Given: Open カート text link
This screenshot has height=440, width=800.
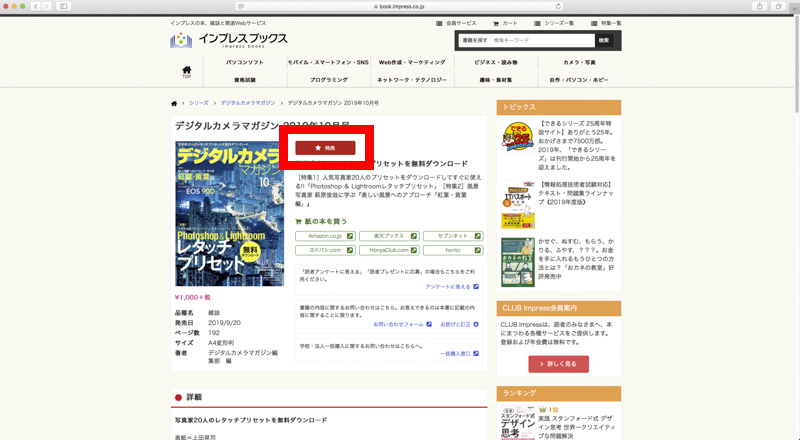Looking at the screenshot, I should [510, 23].
